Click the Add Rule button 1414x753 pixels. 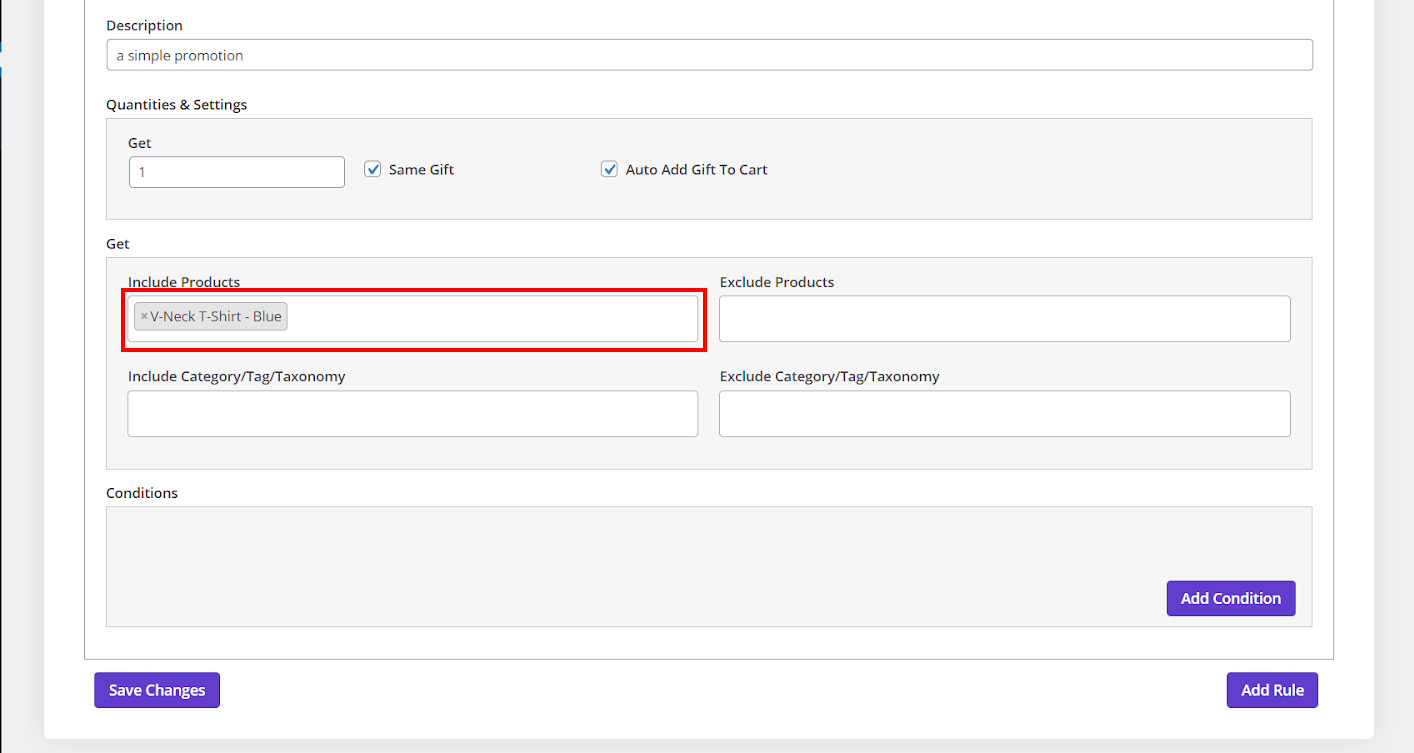click(1272, 690)
